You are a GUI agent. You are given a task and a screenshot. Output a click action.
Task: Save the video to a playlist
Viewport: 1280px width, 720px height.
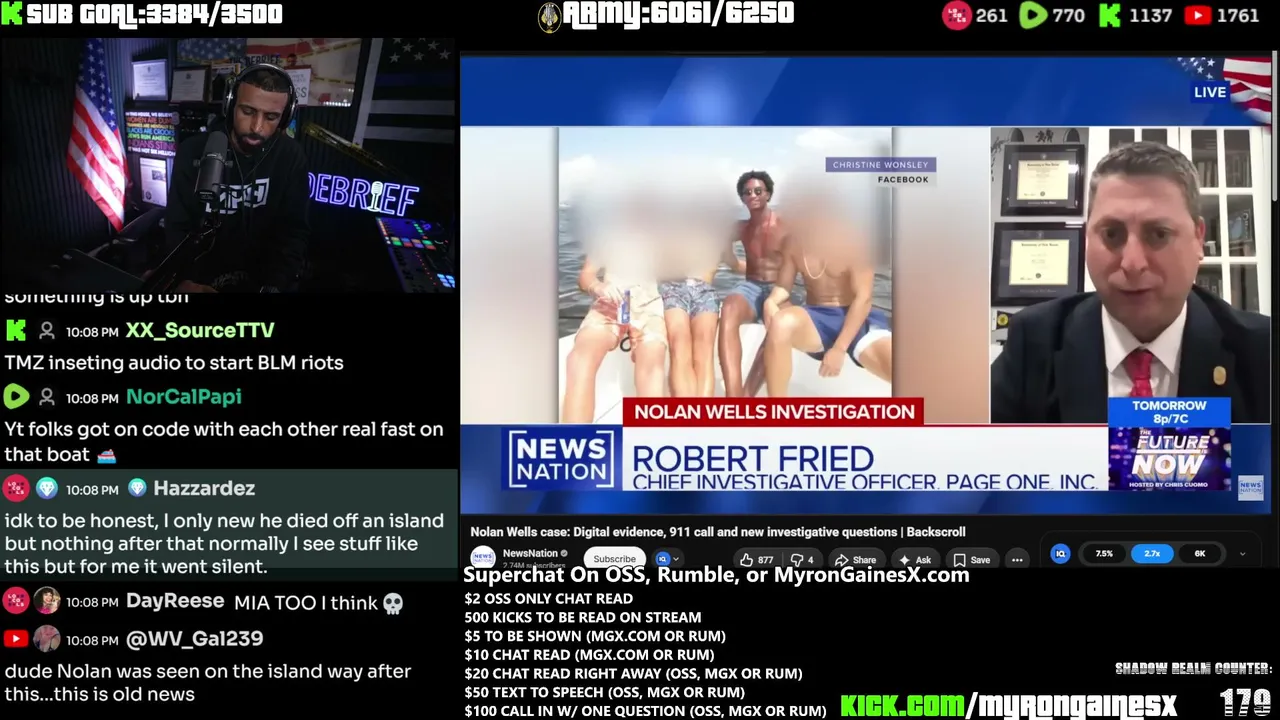coord(972,560)
